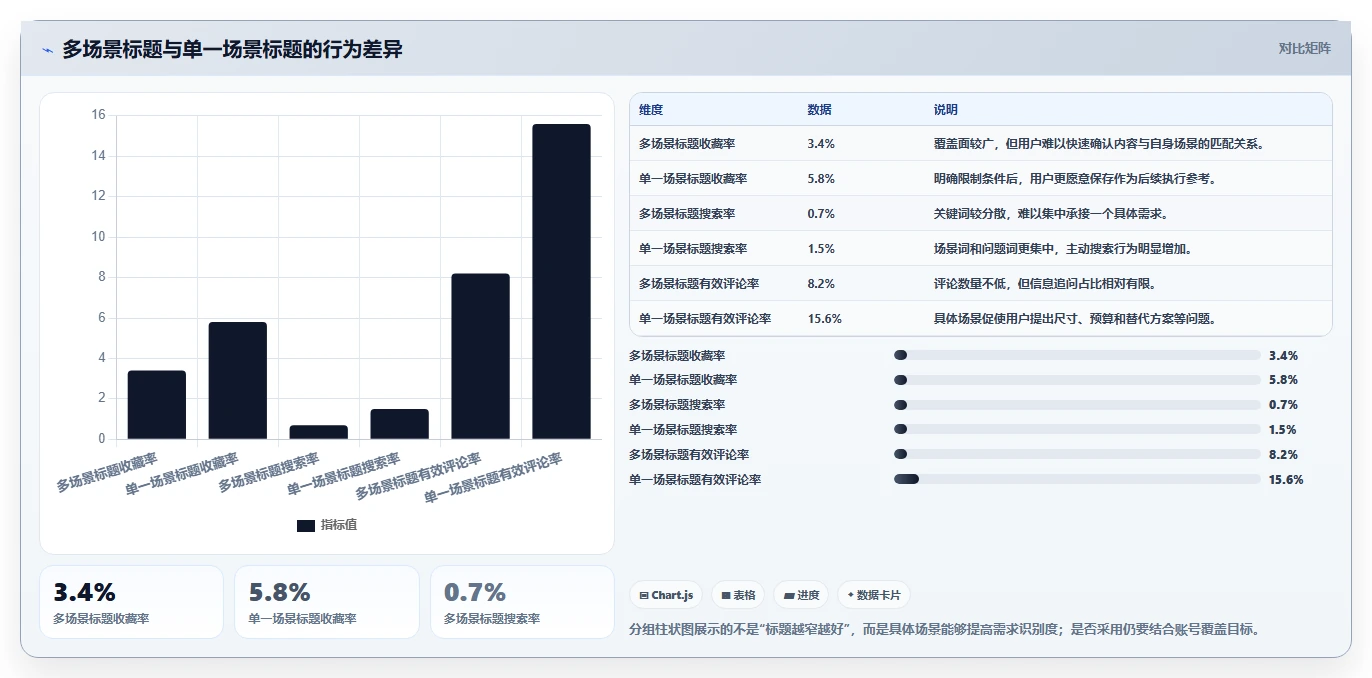1372x678 pixels.
Task: Click the 说明 table column header
Action: 946,110
